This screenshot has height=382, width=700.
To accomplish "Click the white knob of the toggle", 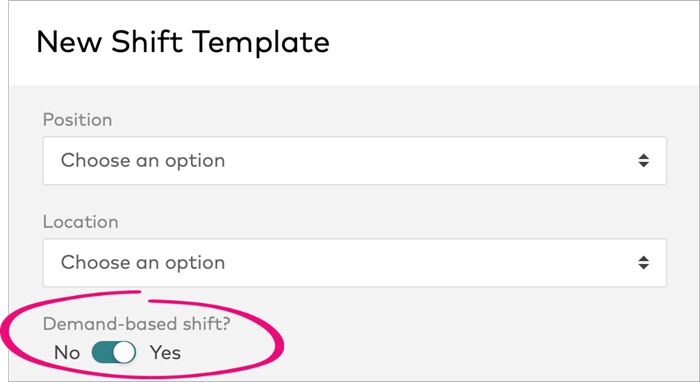I will (x=124, y=353).
